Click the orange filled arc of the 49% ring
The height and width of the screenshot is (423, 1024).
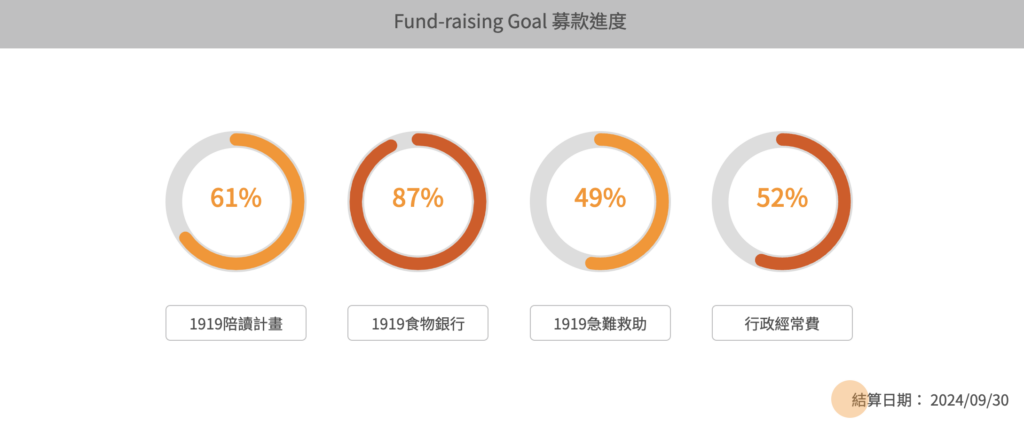point(661,201)
